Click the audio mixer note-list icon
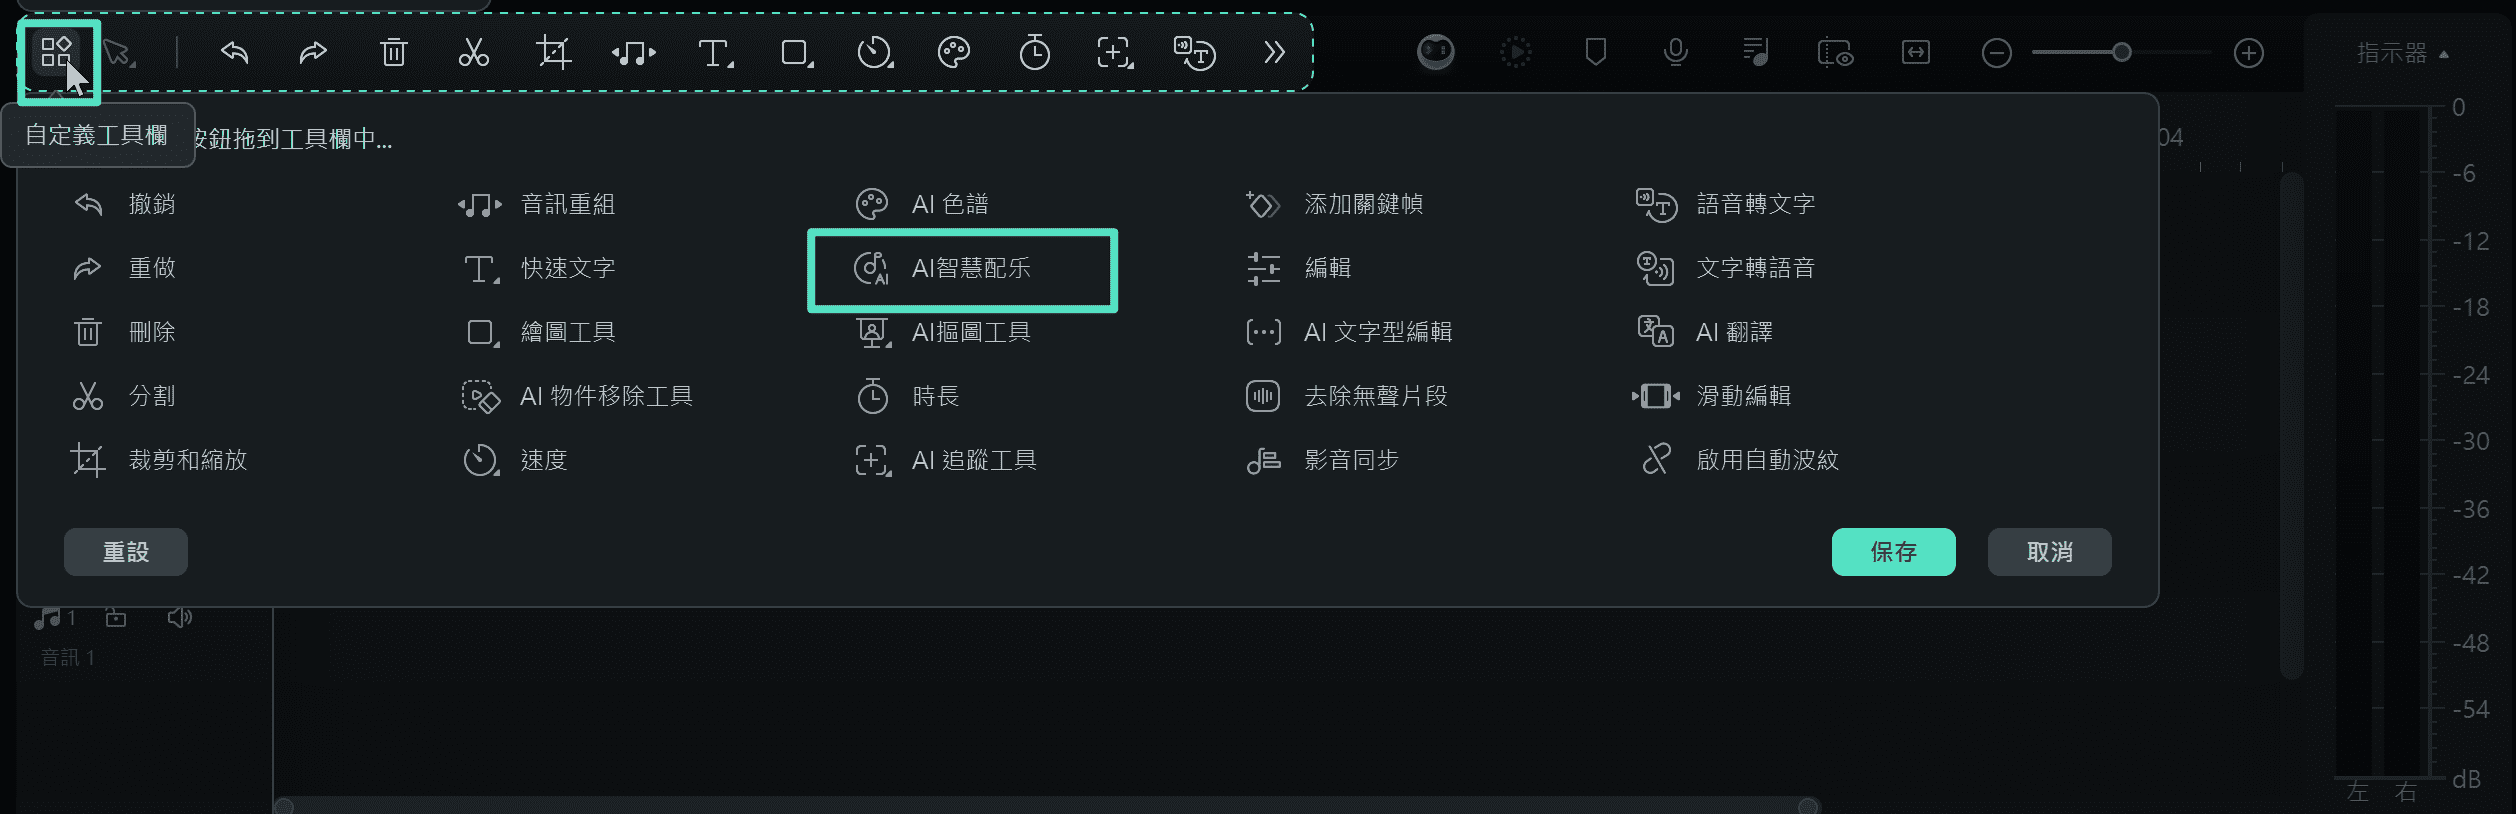Viewport: 2516px width, 814px height. pos(1755,52)
